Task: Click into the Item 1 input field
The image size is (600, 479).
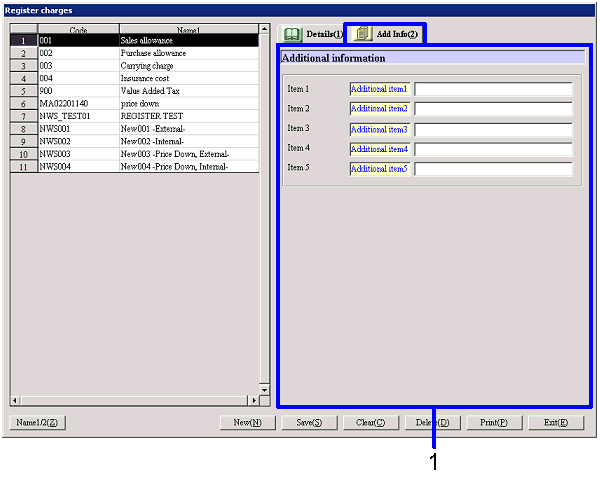Action: tap(493, 89)
